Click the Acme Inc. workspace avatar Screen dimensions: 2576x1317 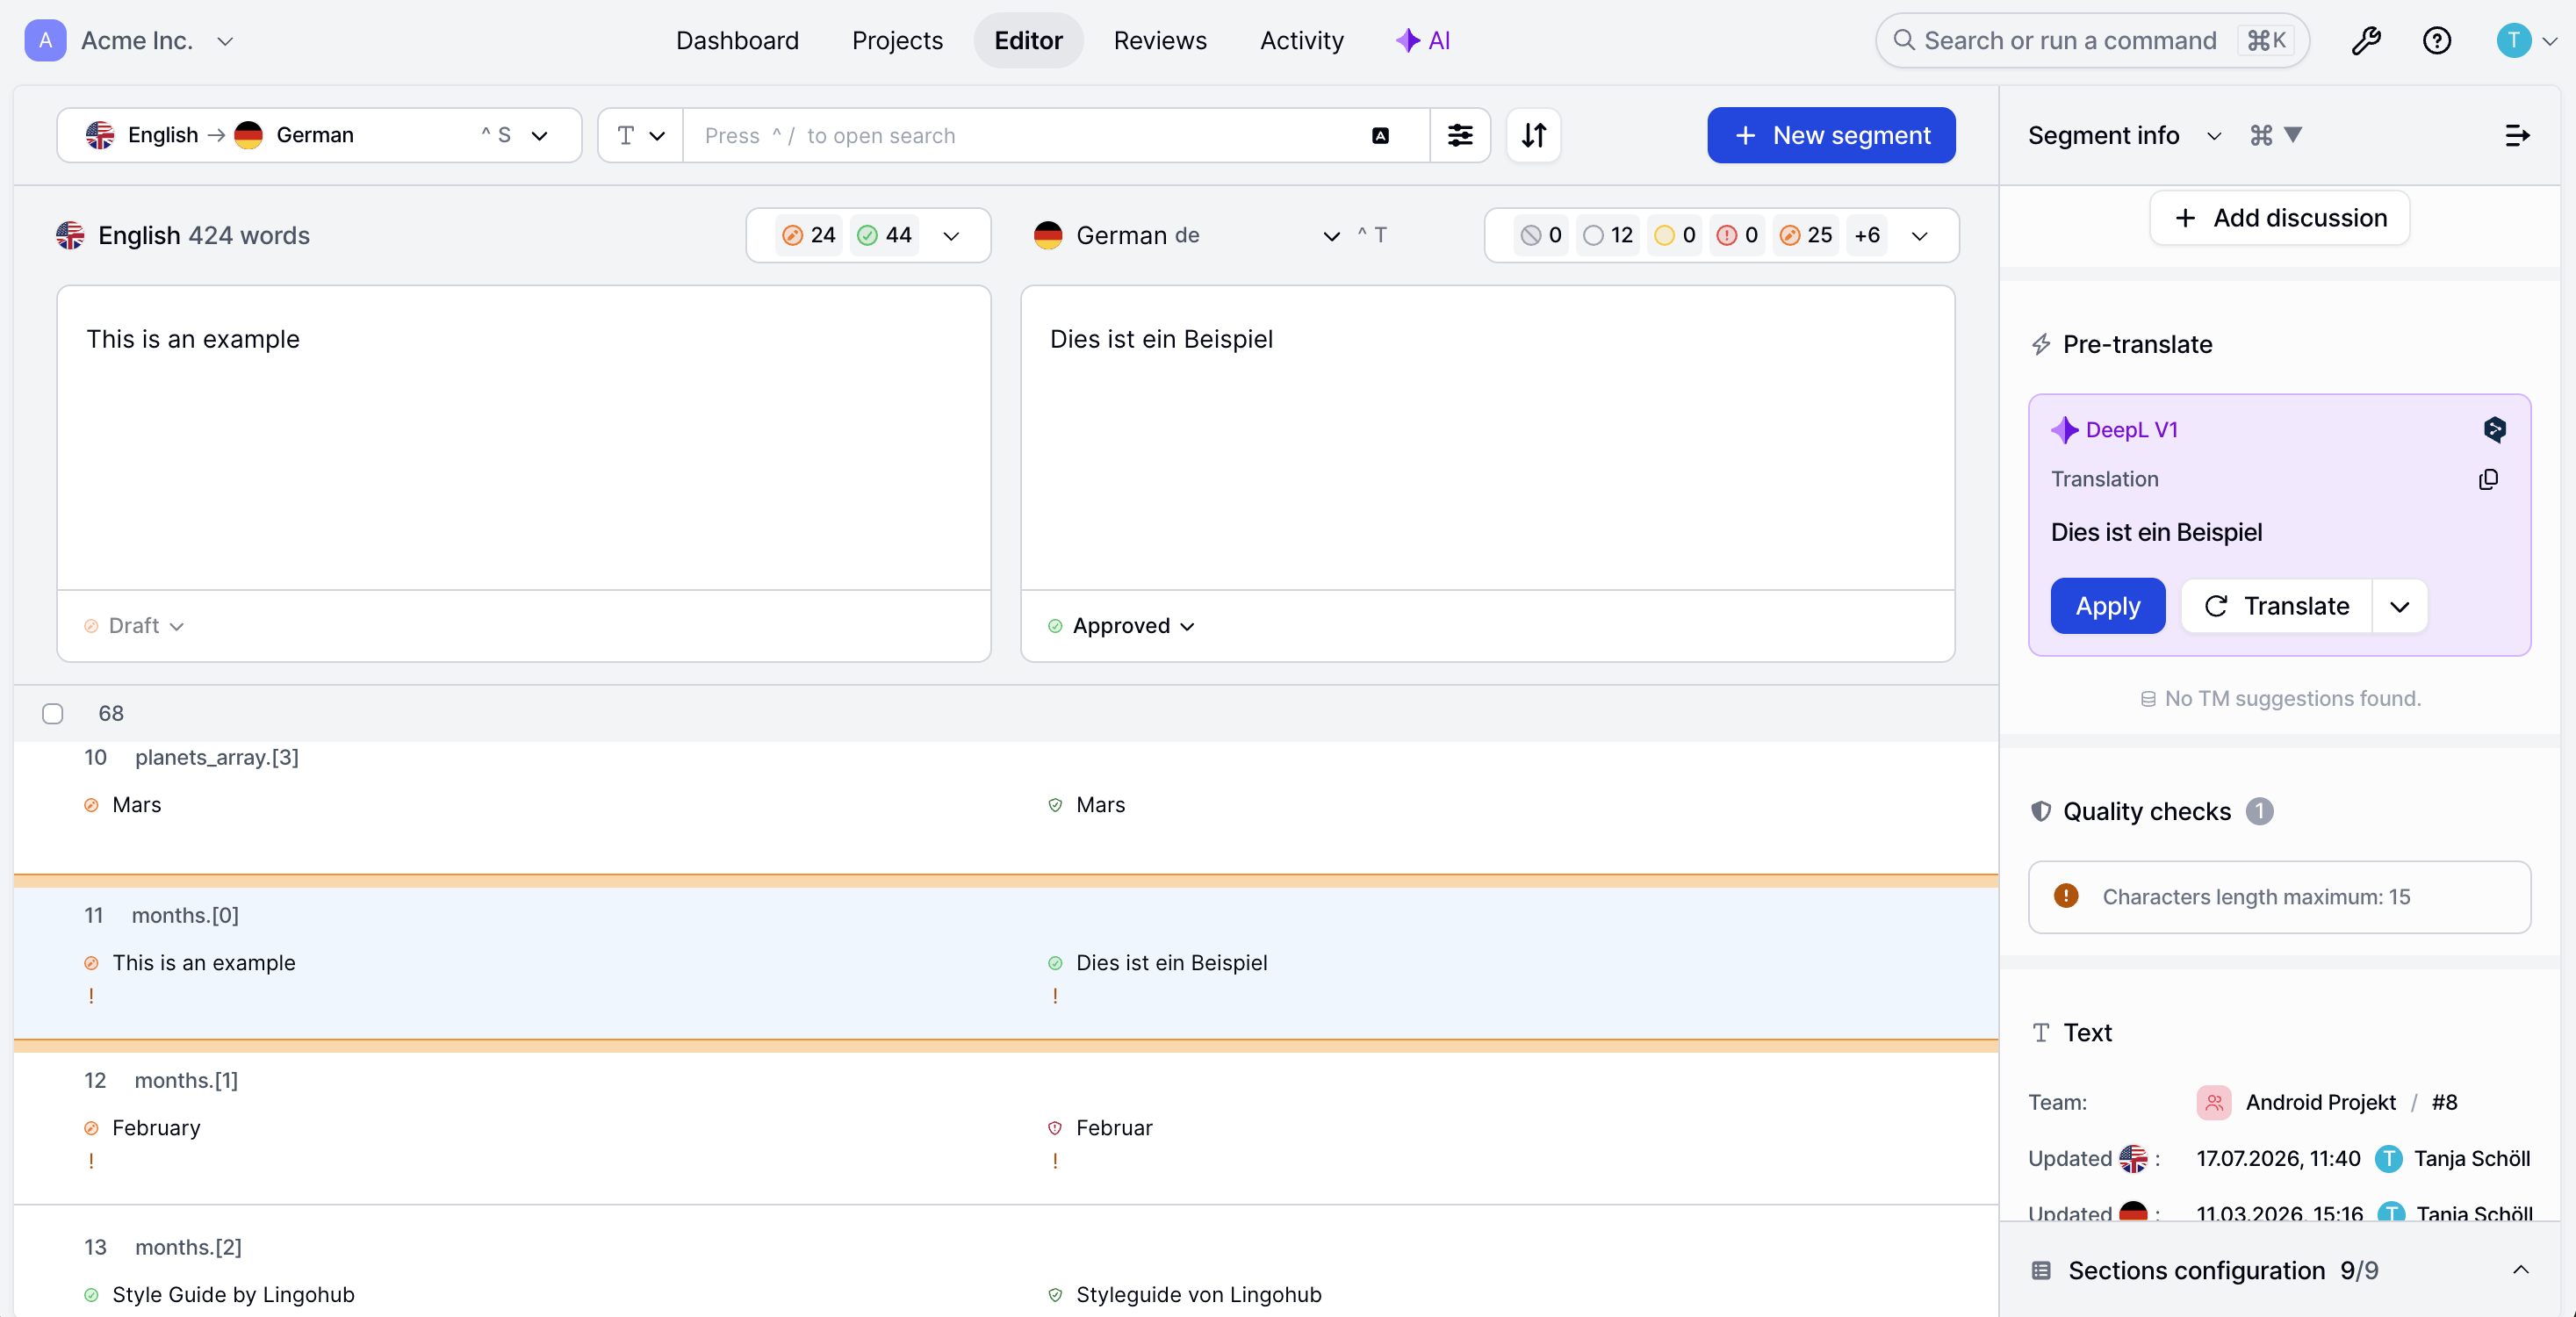[45, 41]
